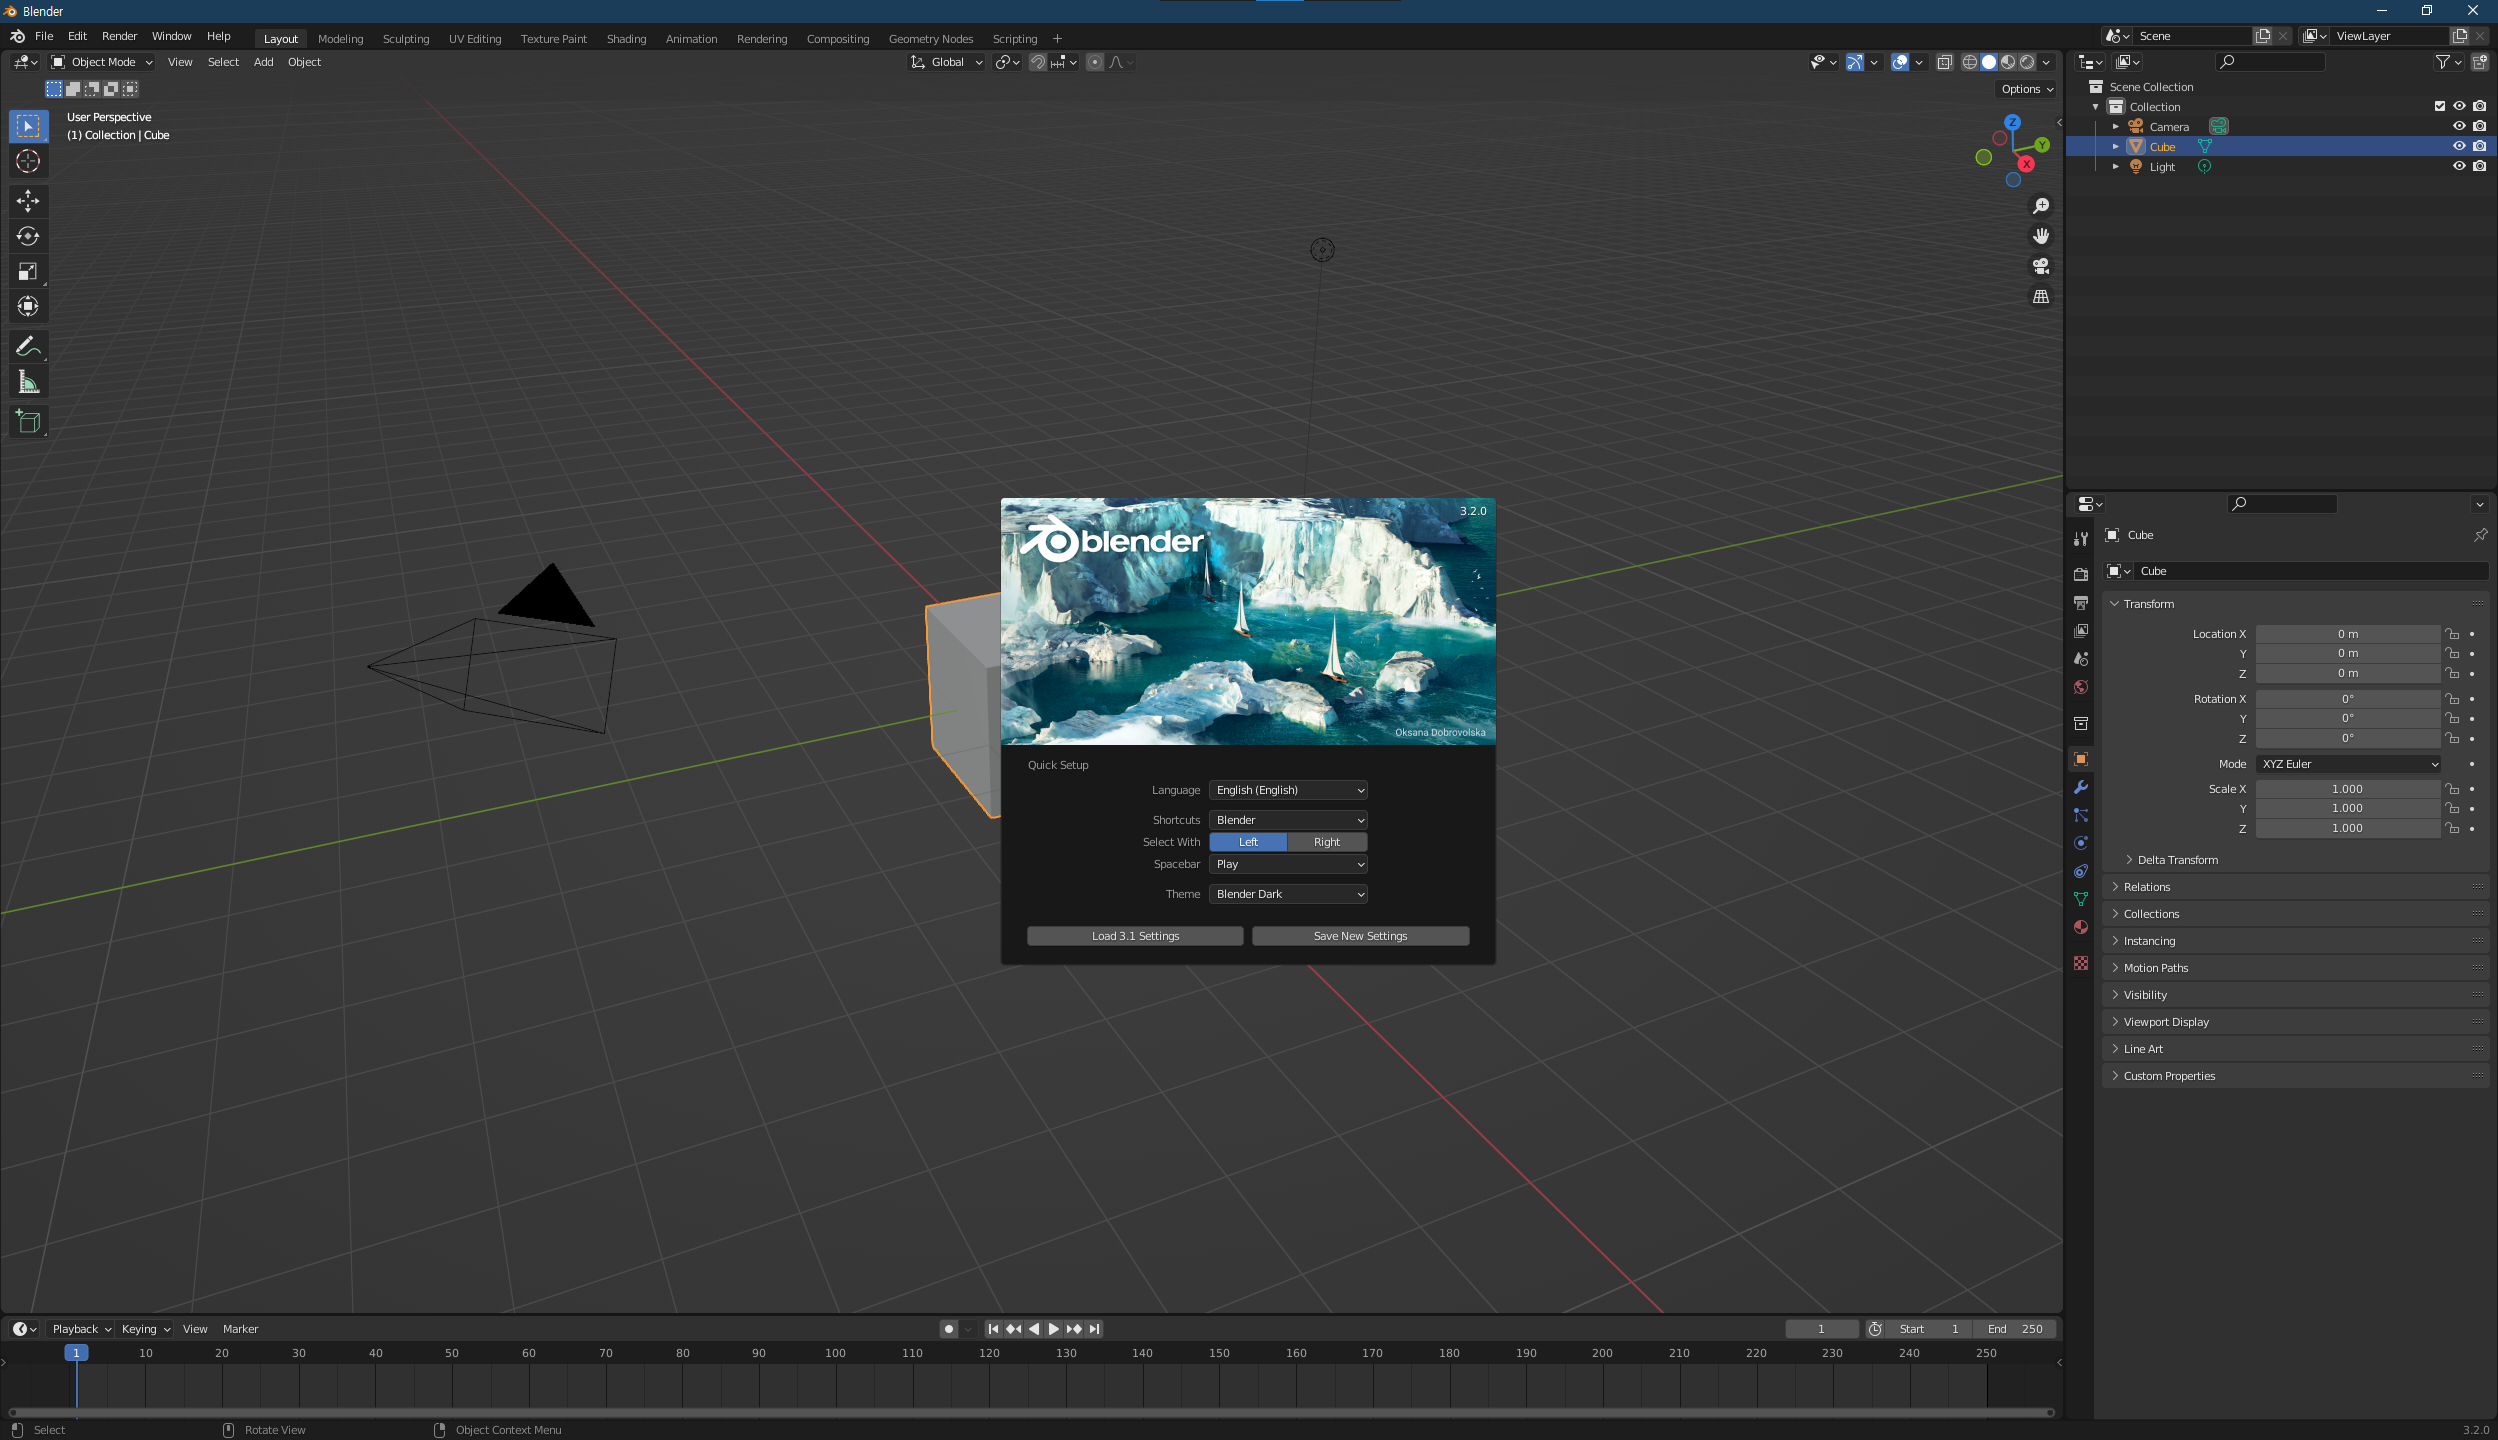
Task: Click Load 3.1 Settings button
Action: tap(1135, 936)
